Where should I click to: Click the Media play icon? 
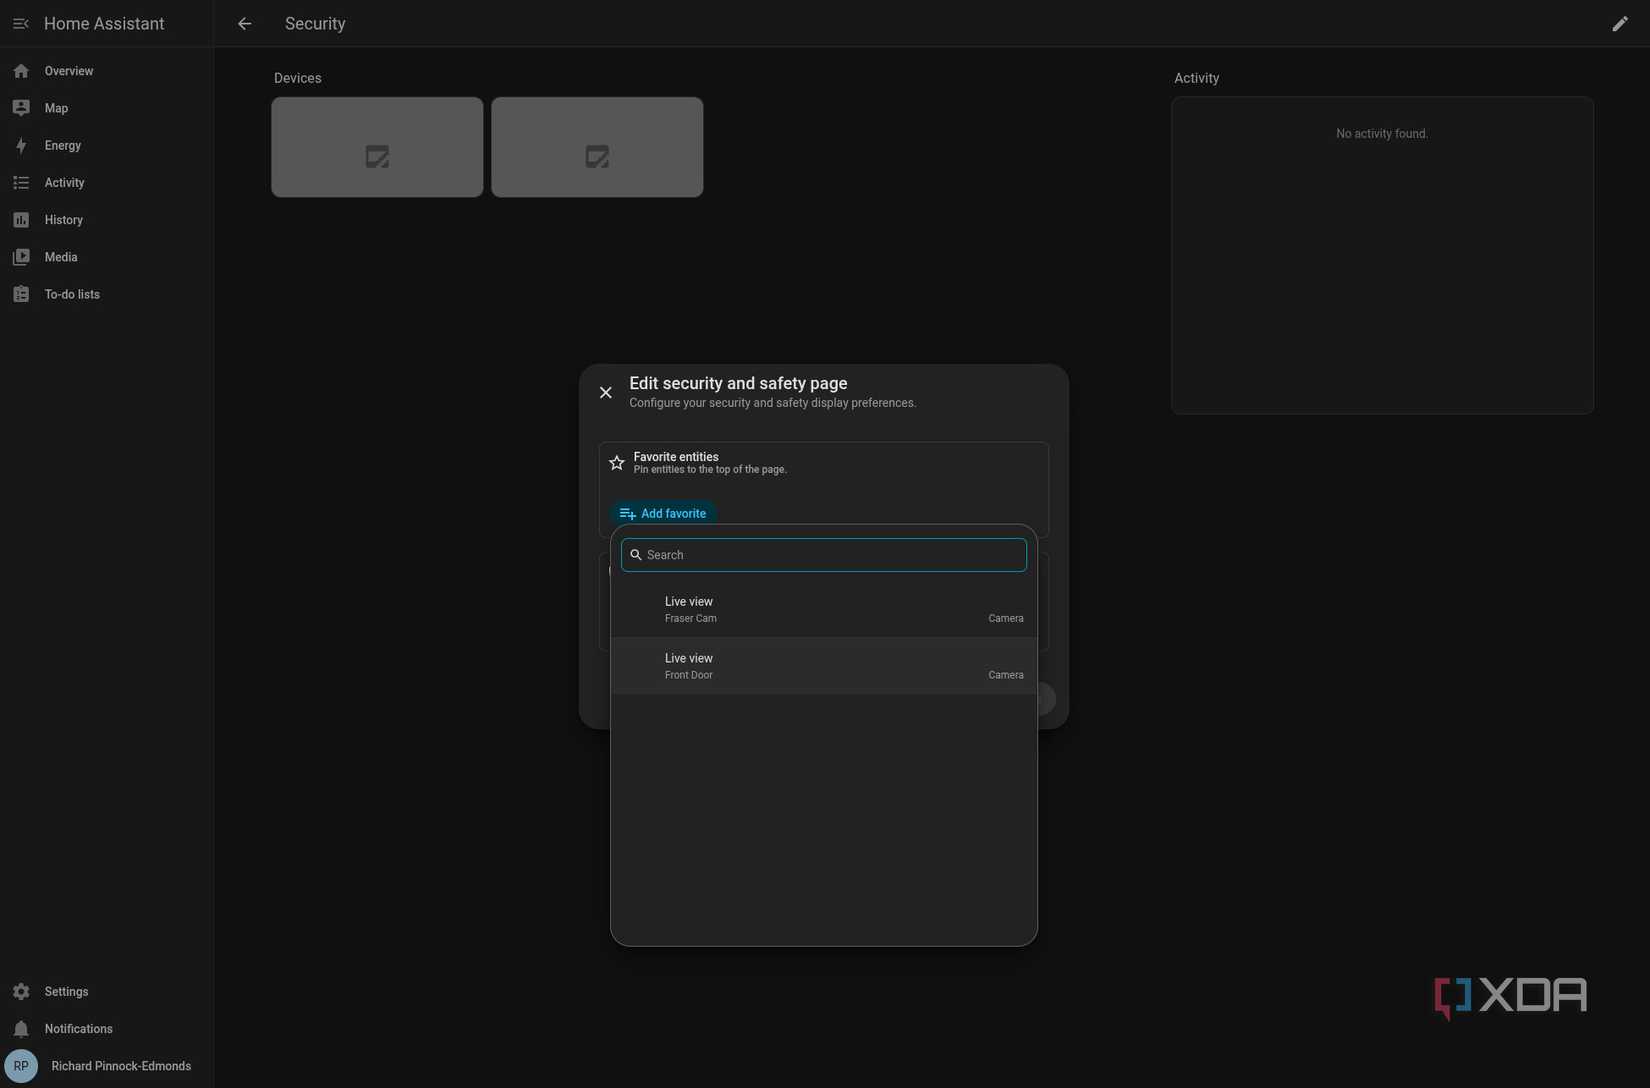(21, 257)
